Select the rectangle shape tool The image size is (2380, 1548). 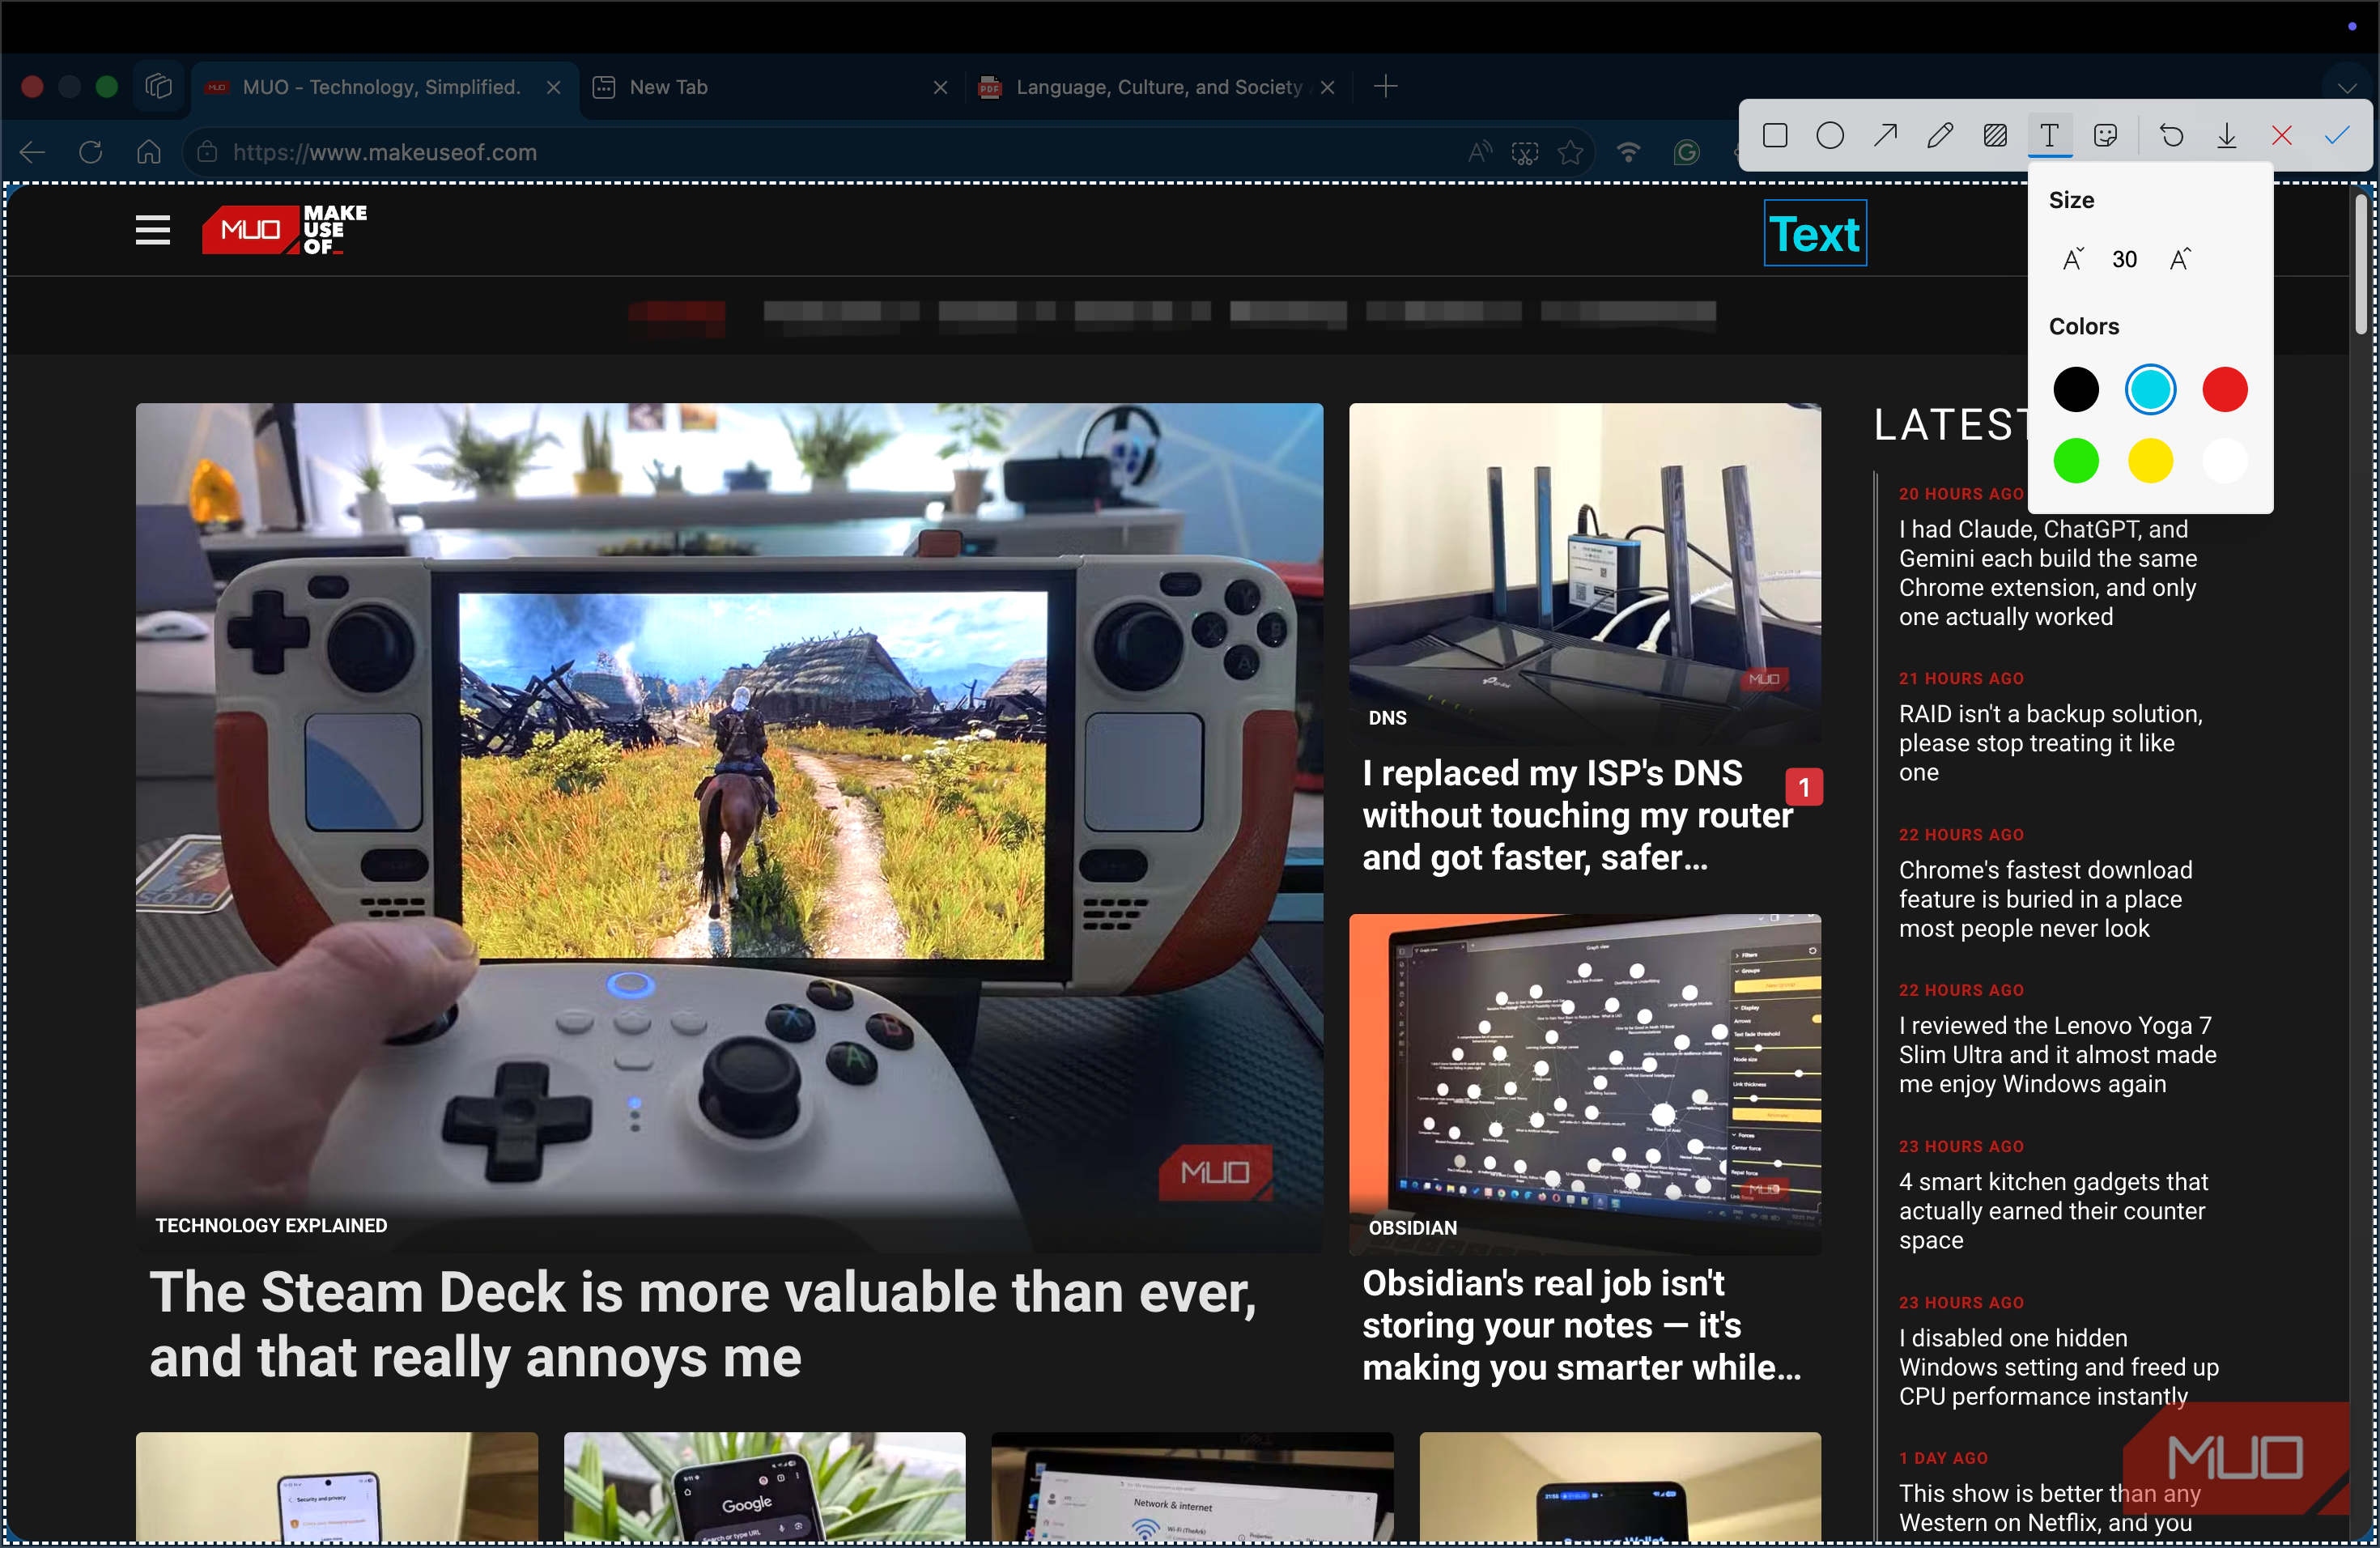coord(1775,135)
